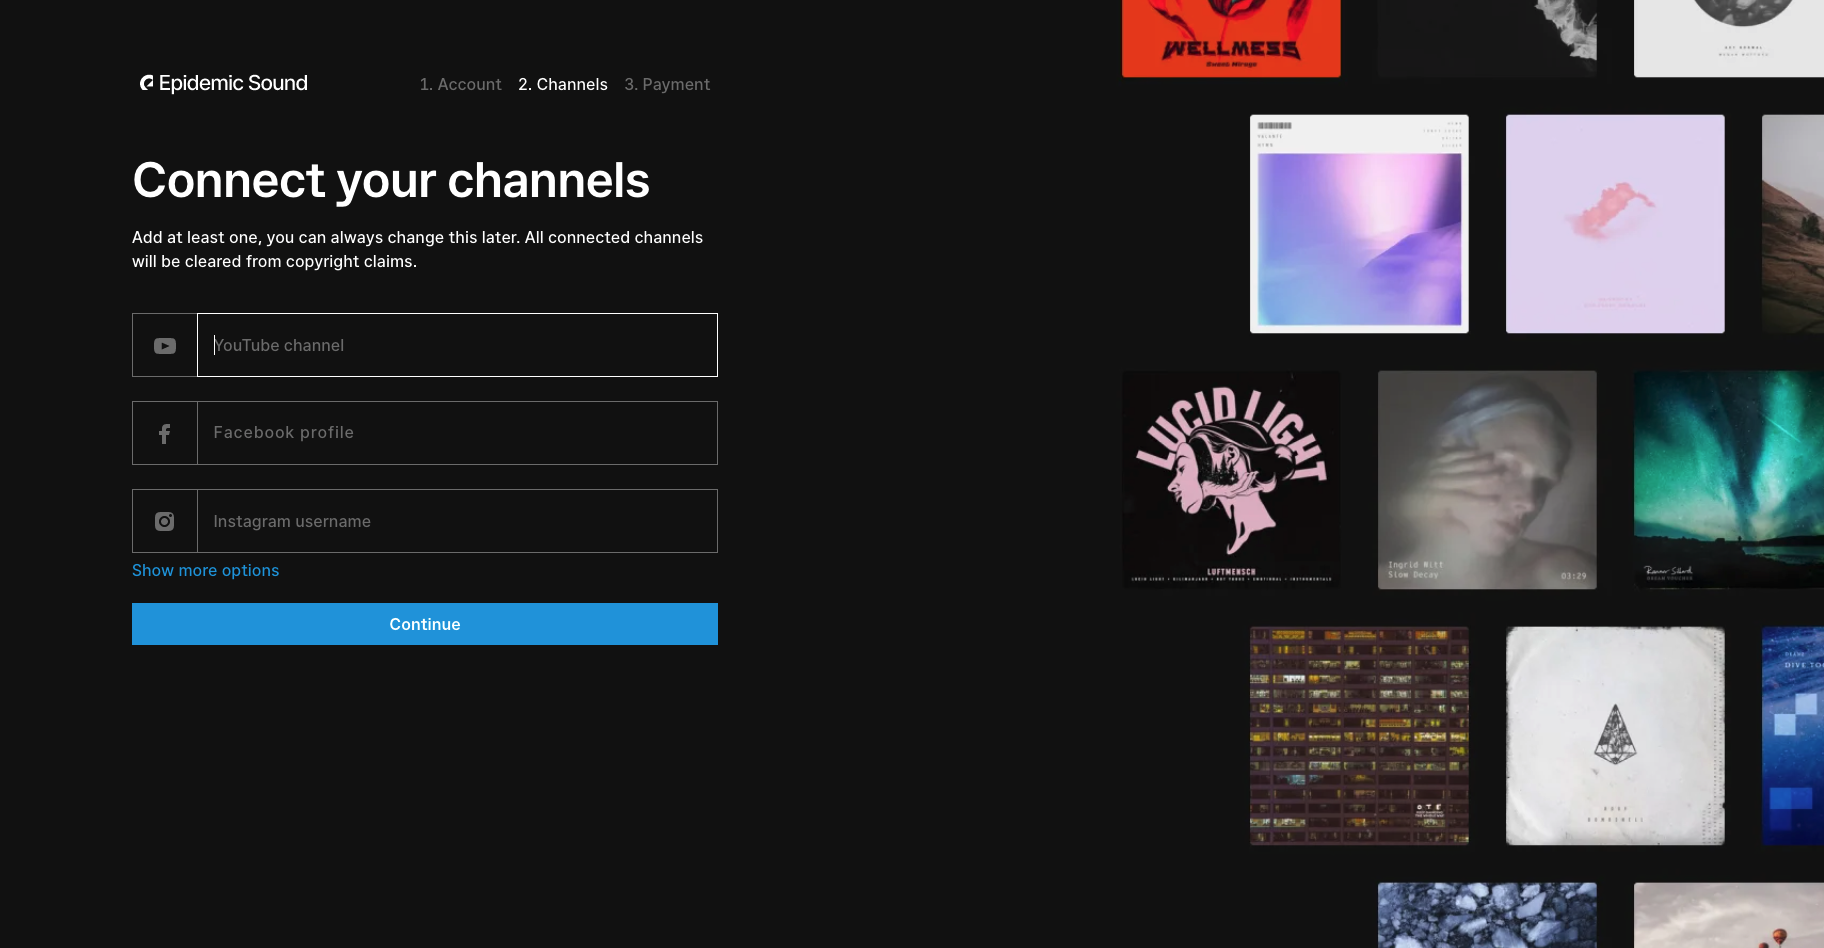1824x948 pixels.
Task: Click into the Facebook profile field
Action: [x=457, y=433]
